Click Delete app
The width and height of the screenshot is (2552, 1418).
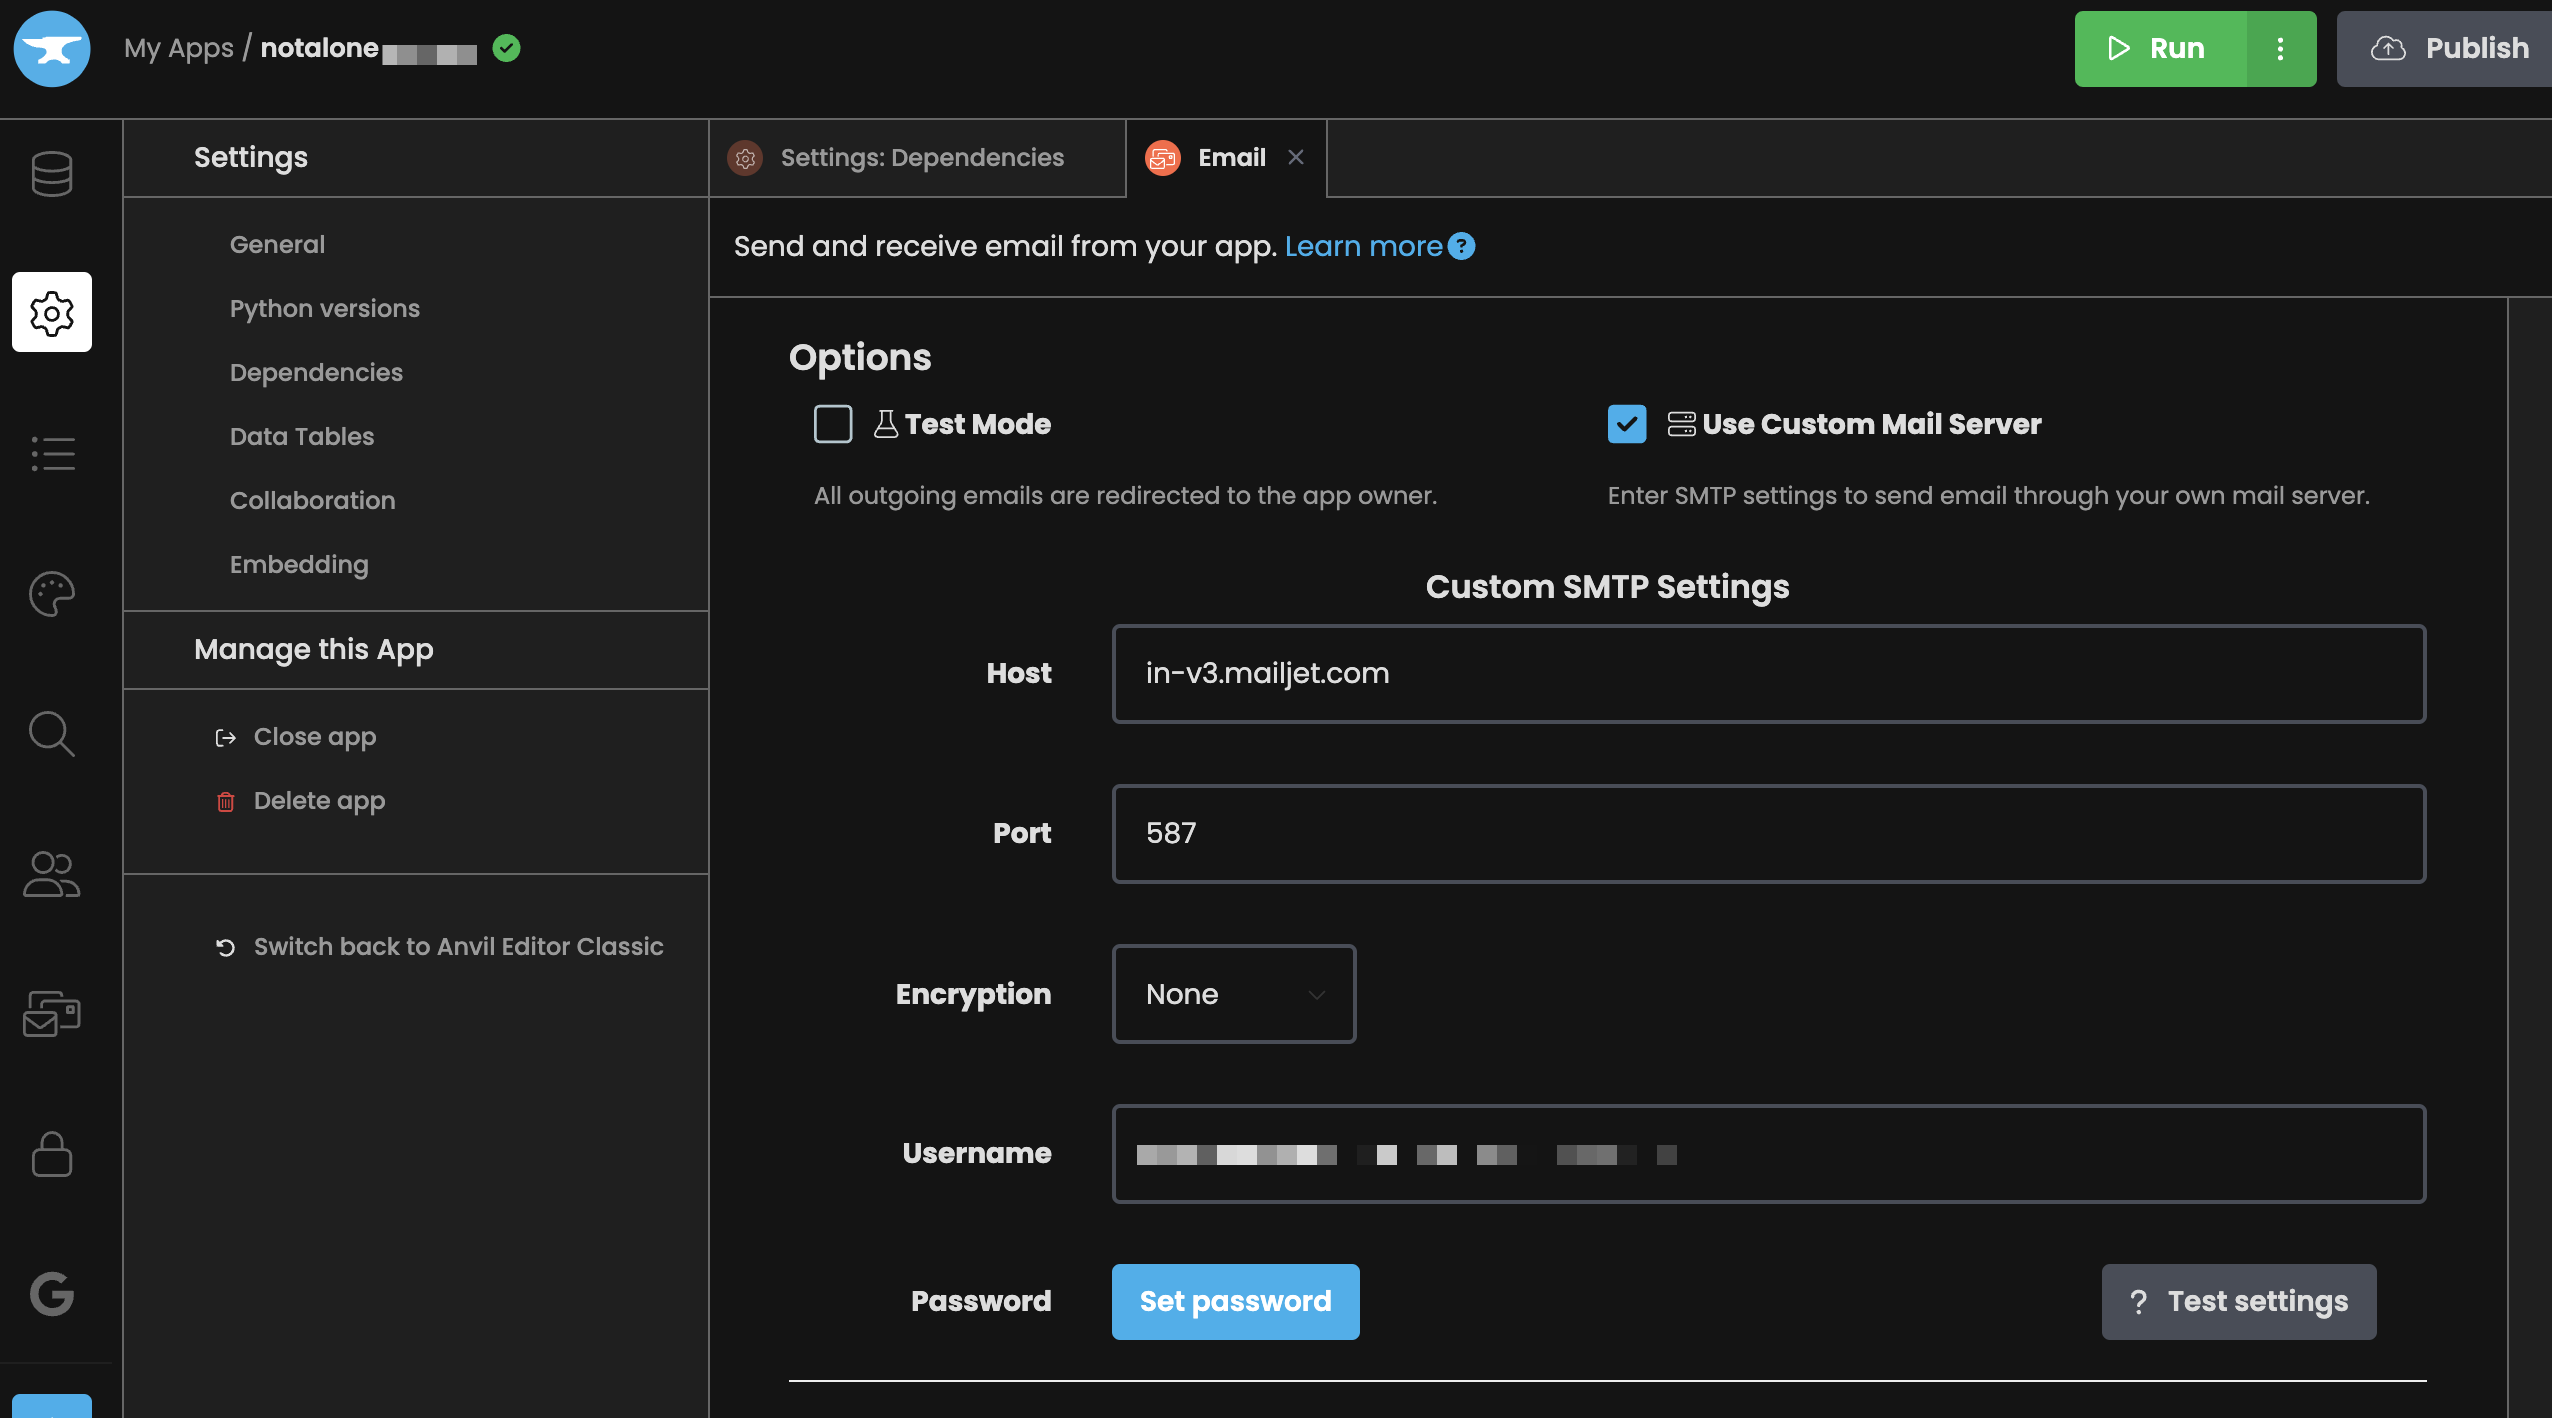(319, 801)
